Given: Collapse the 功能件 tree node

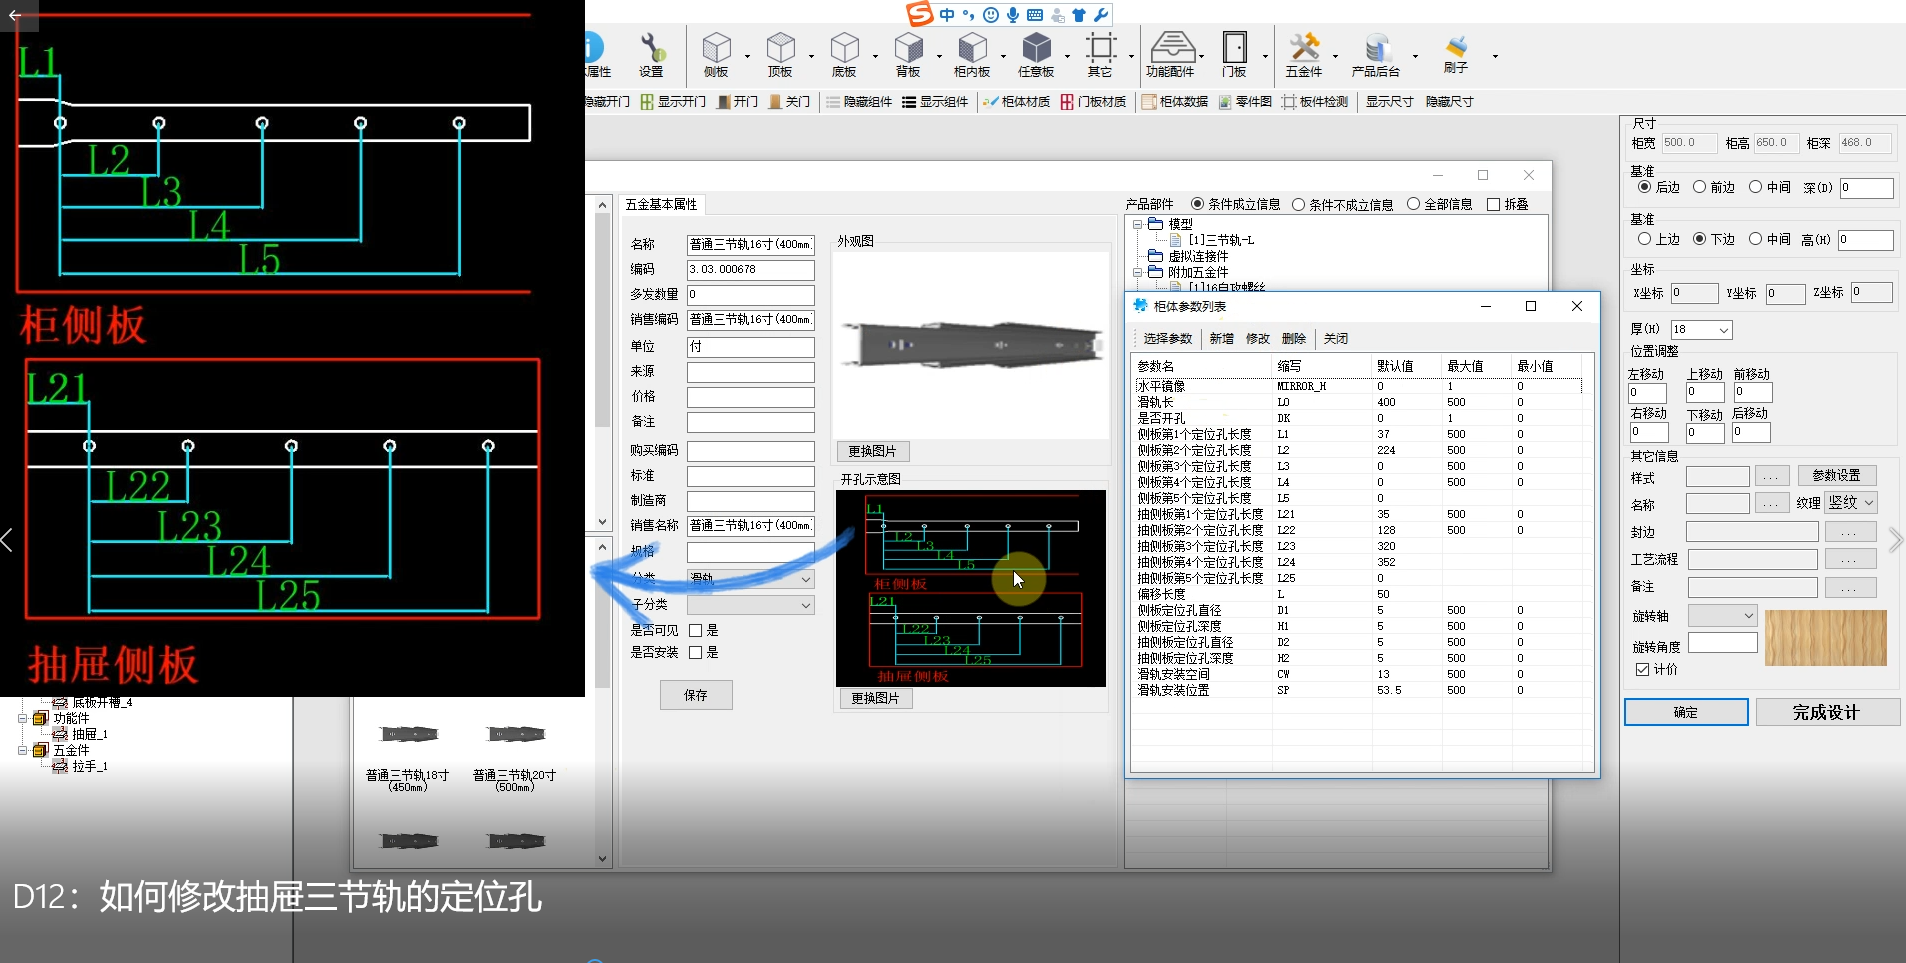Looking at the screenshot, I should coord(23,718).
